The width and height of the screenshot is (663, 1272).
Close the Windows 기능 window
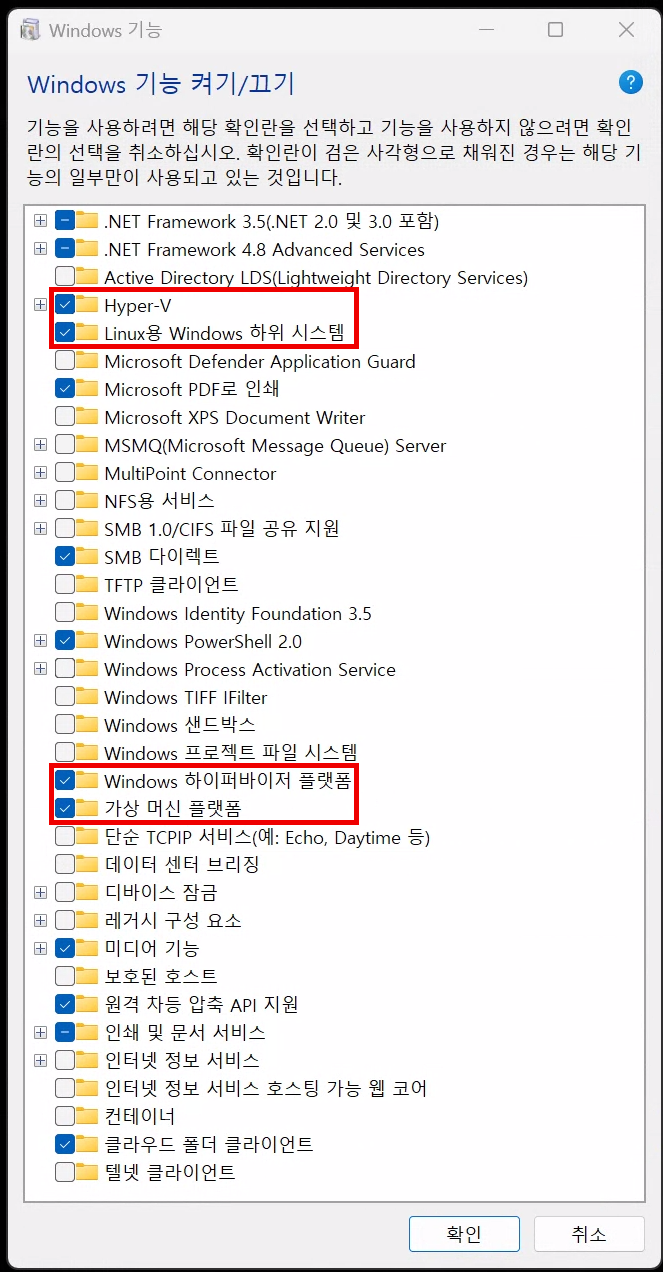click(x=627, y=30)
